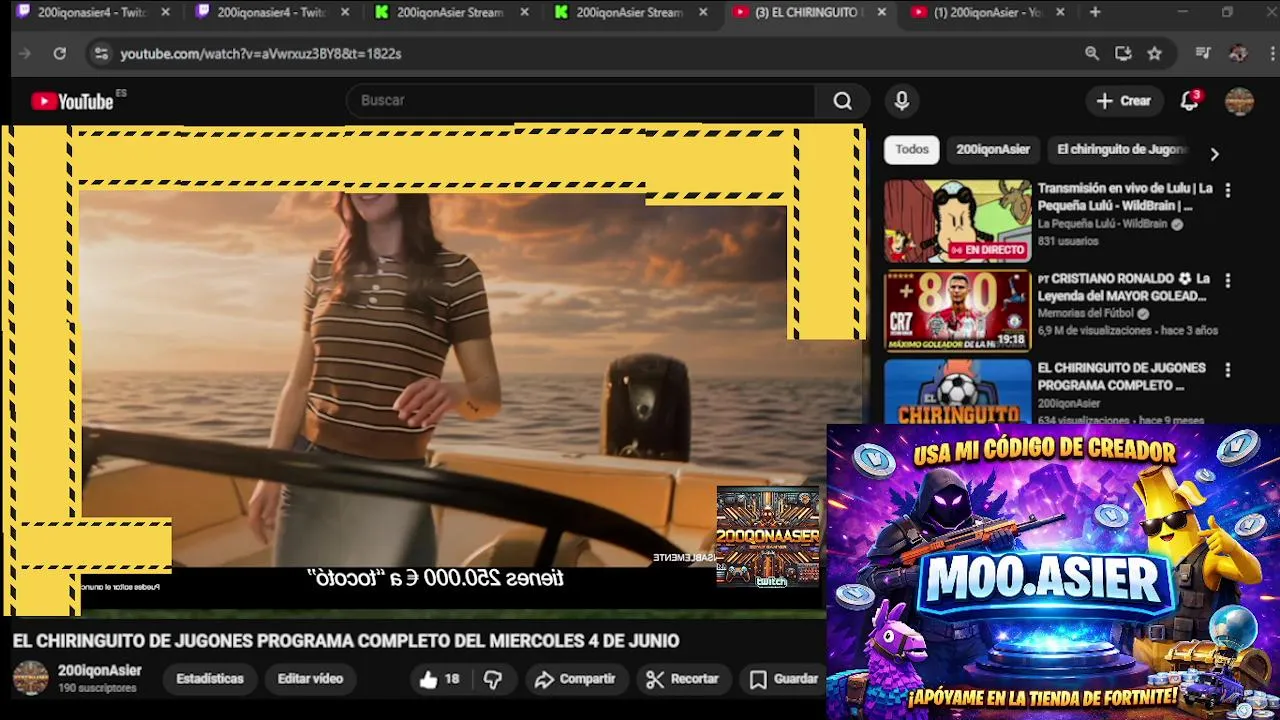Show more filter chips with arrow
Screen dimensions: 1280x720
[1214, 154]
